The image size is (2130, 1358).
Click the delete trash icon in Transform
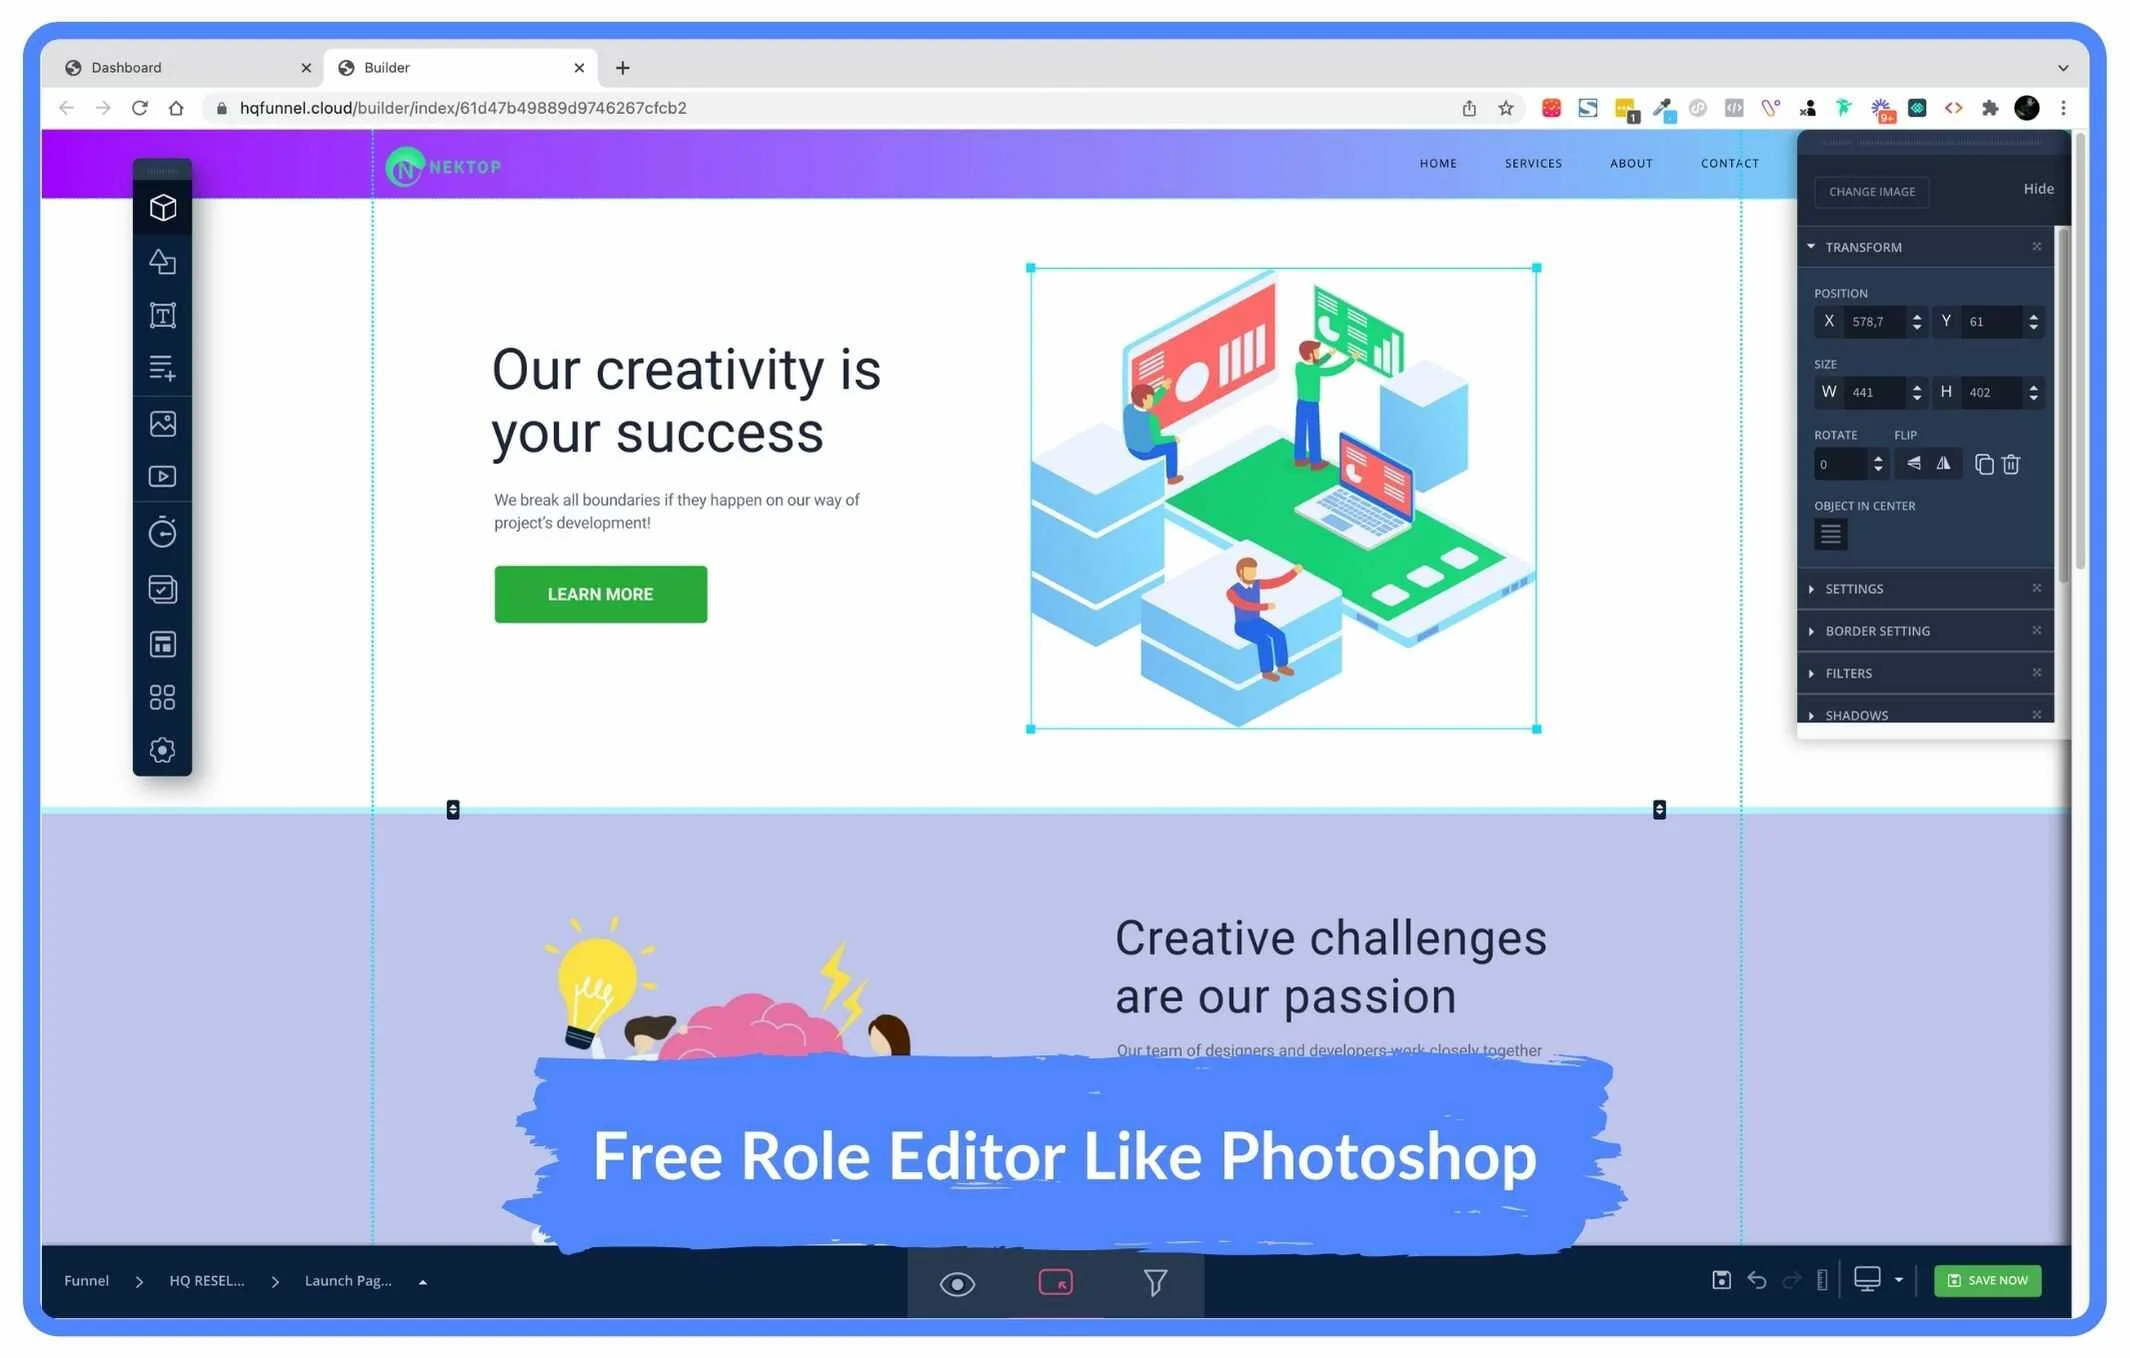(2011, 464)
